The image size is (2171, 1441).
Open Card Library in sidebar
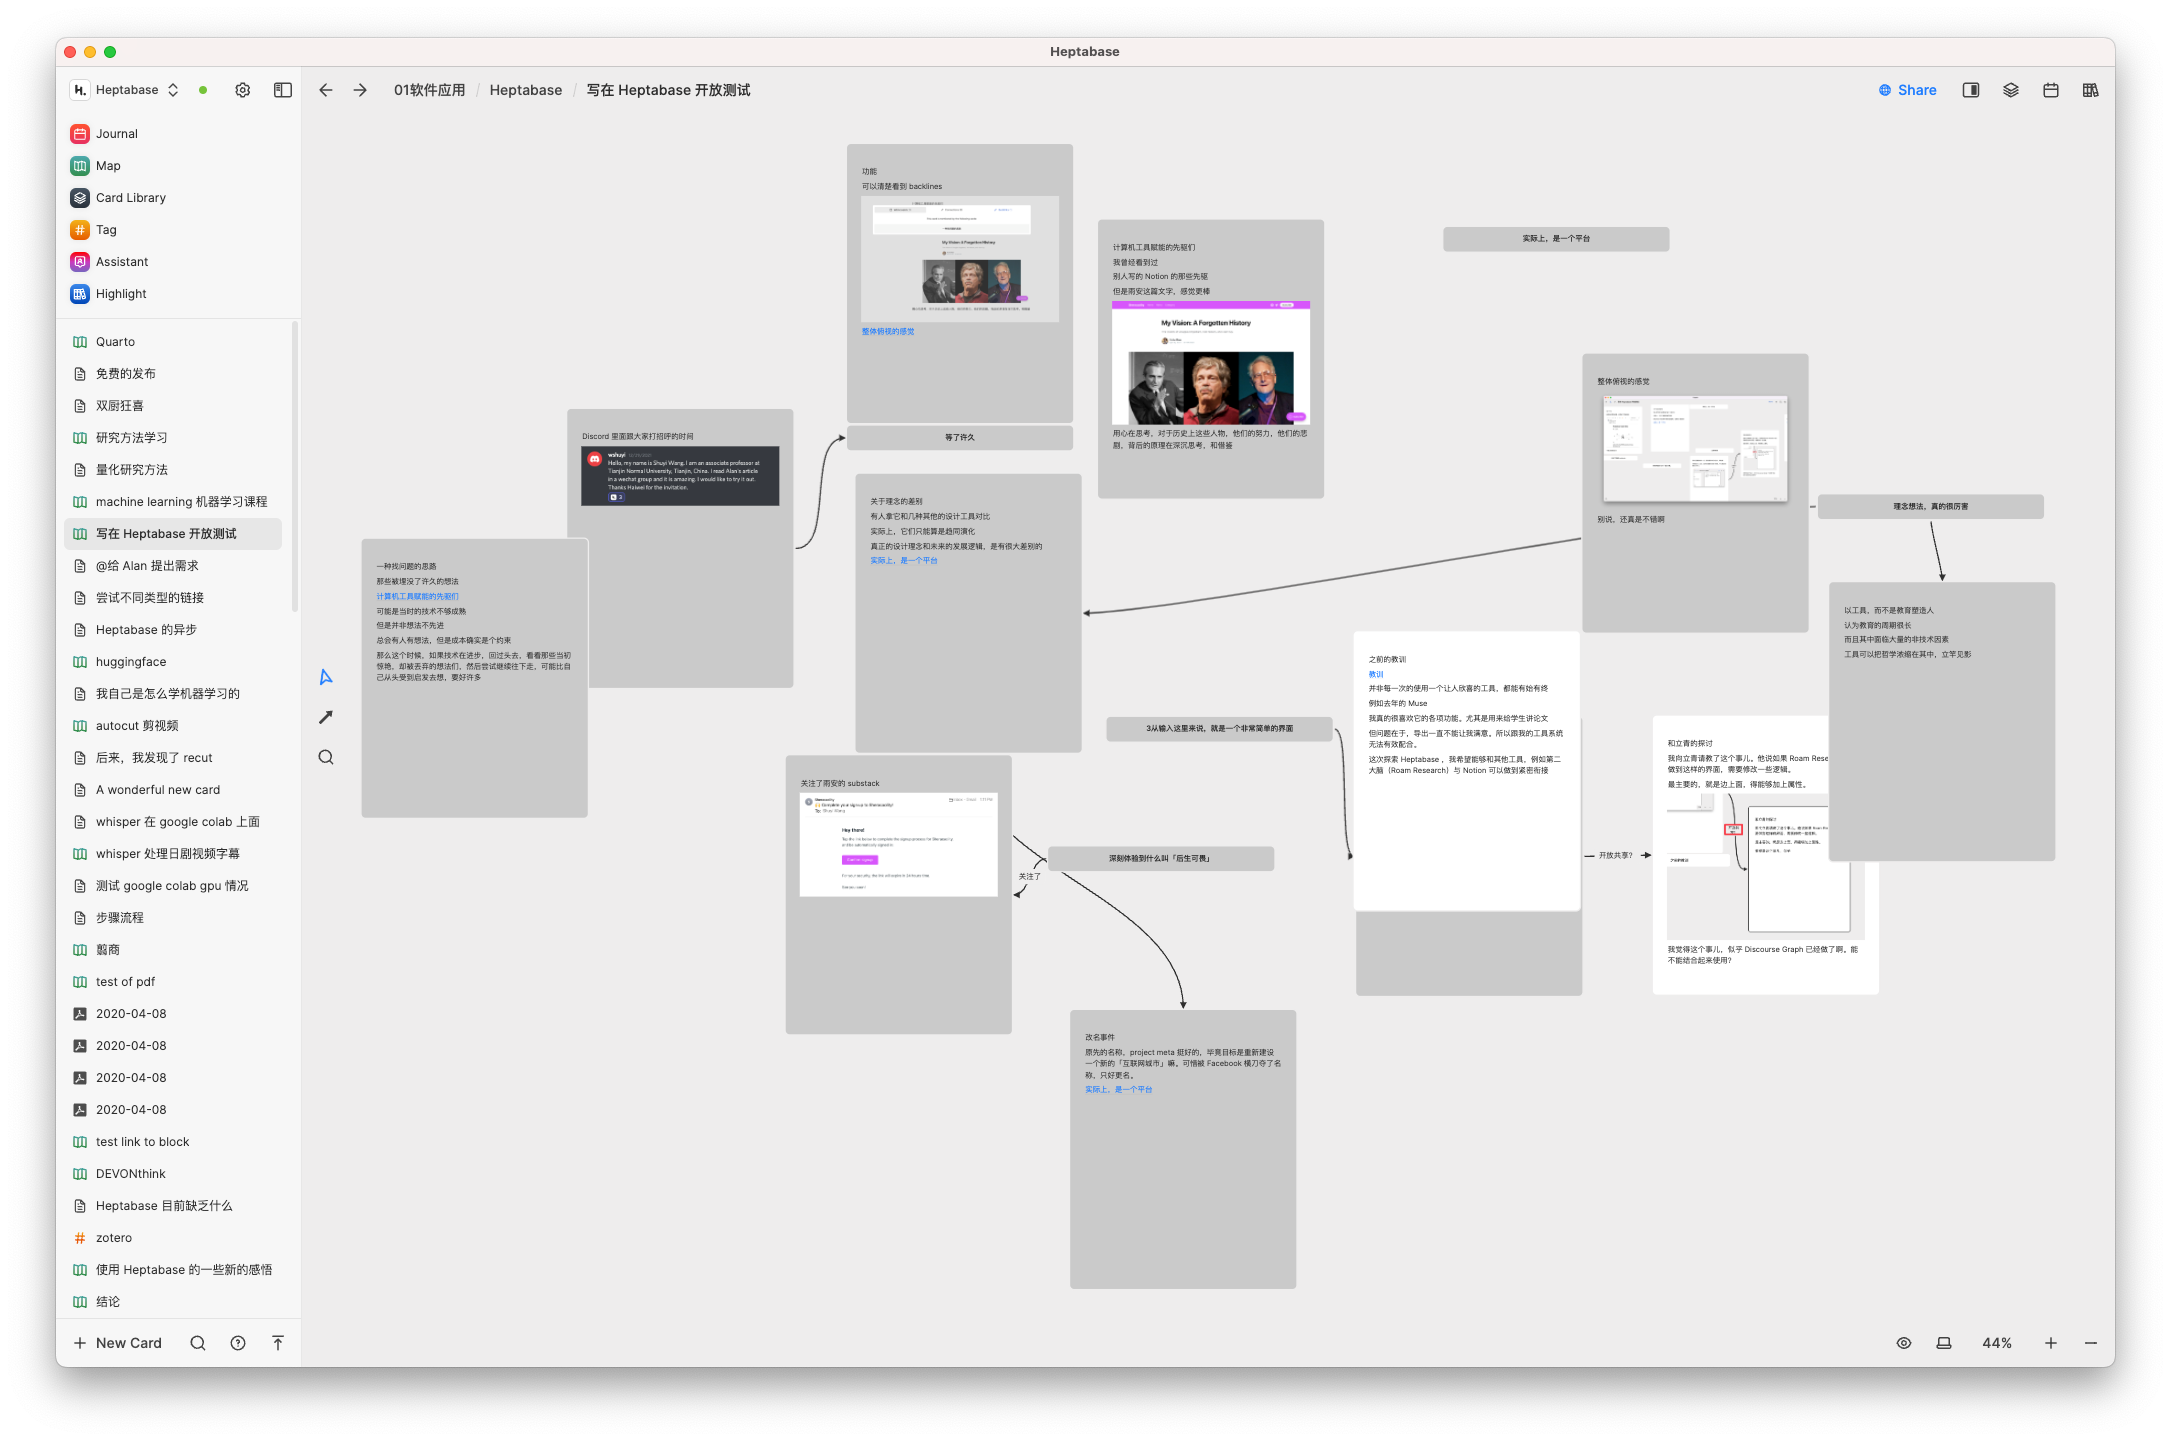131,198
